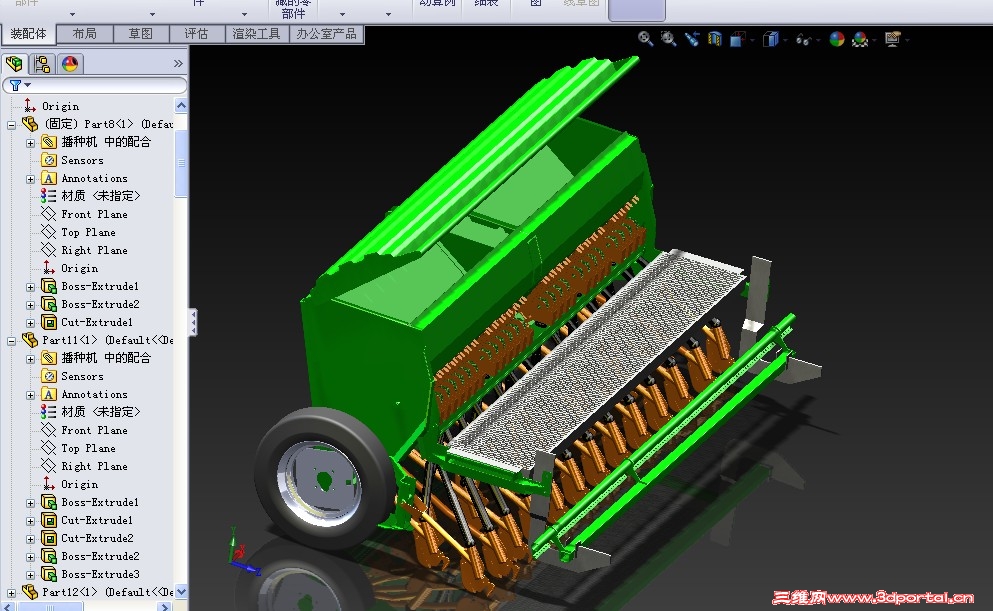
Task: Switch to the 渲染工具 tab
Action: 256,34
